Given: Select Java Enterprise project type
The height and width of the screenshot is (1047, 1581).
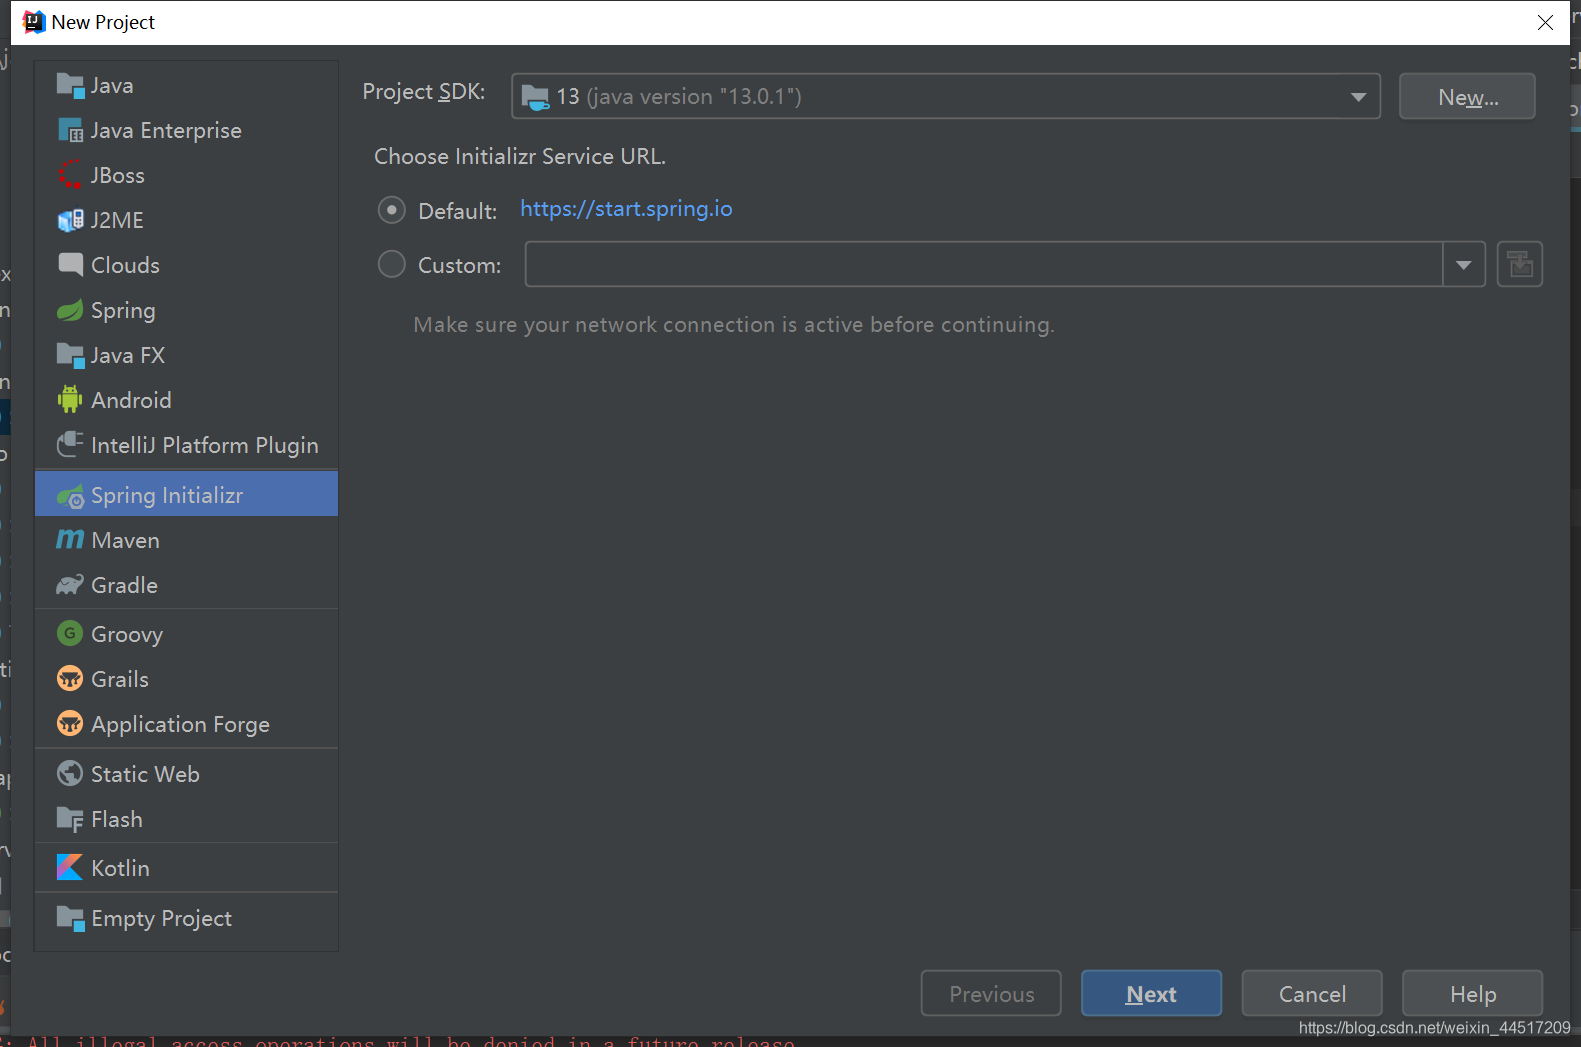Looking at the screenshot, I should tap(186, 131).
